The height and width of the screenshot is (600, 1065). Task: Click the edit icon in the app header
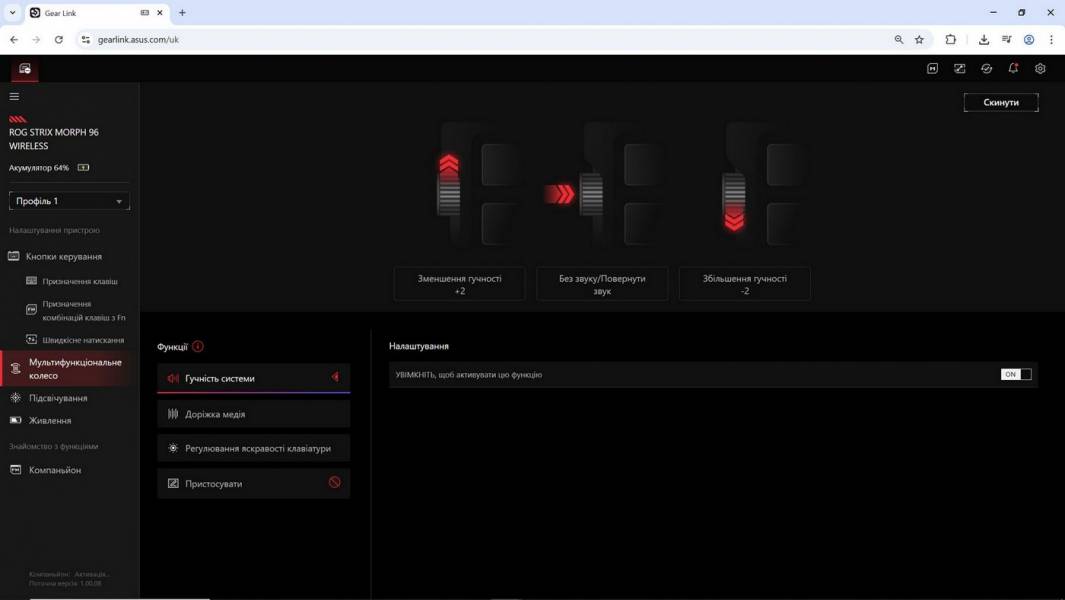click(x=959, y=69)
